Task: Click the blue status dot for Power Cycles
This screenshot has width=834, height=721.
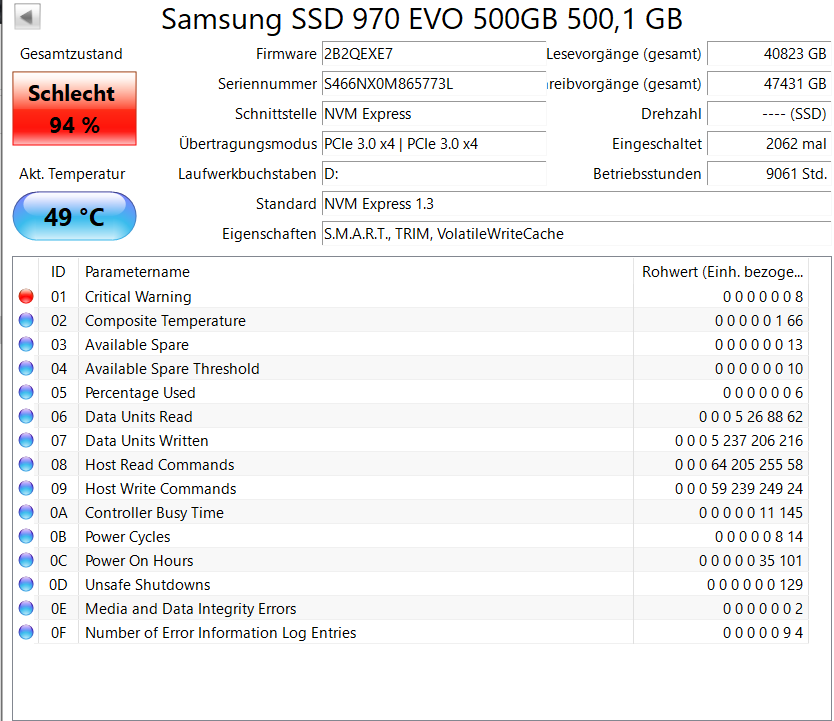Action: point(26,536)
